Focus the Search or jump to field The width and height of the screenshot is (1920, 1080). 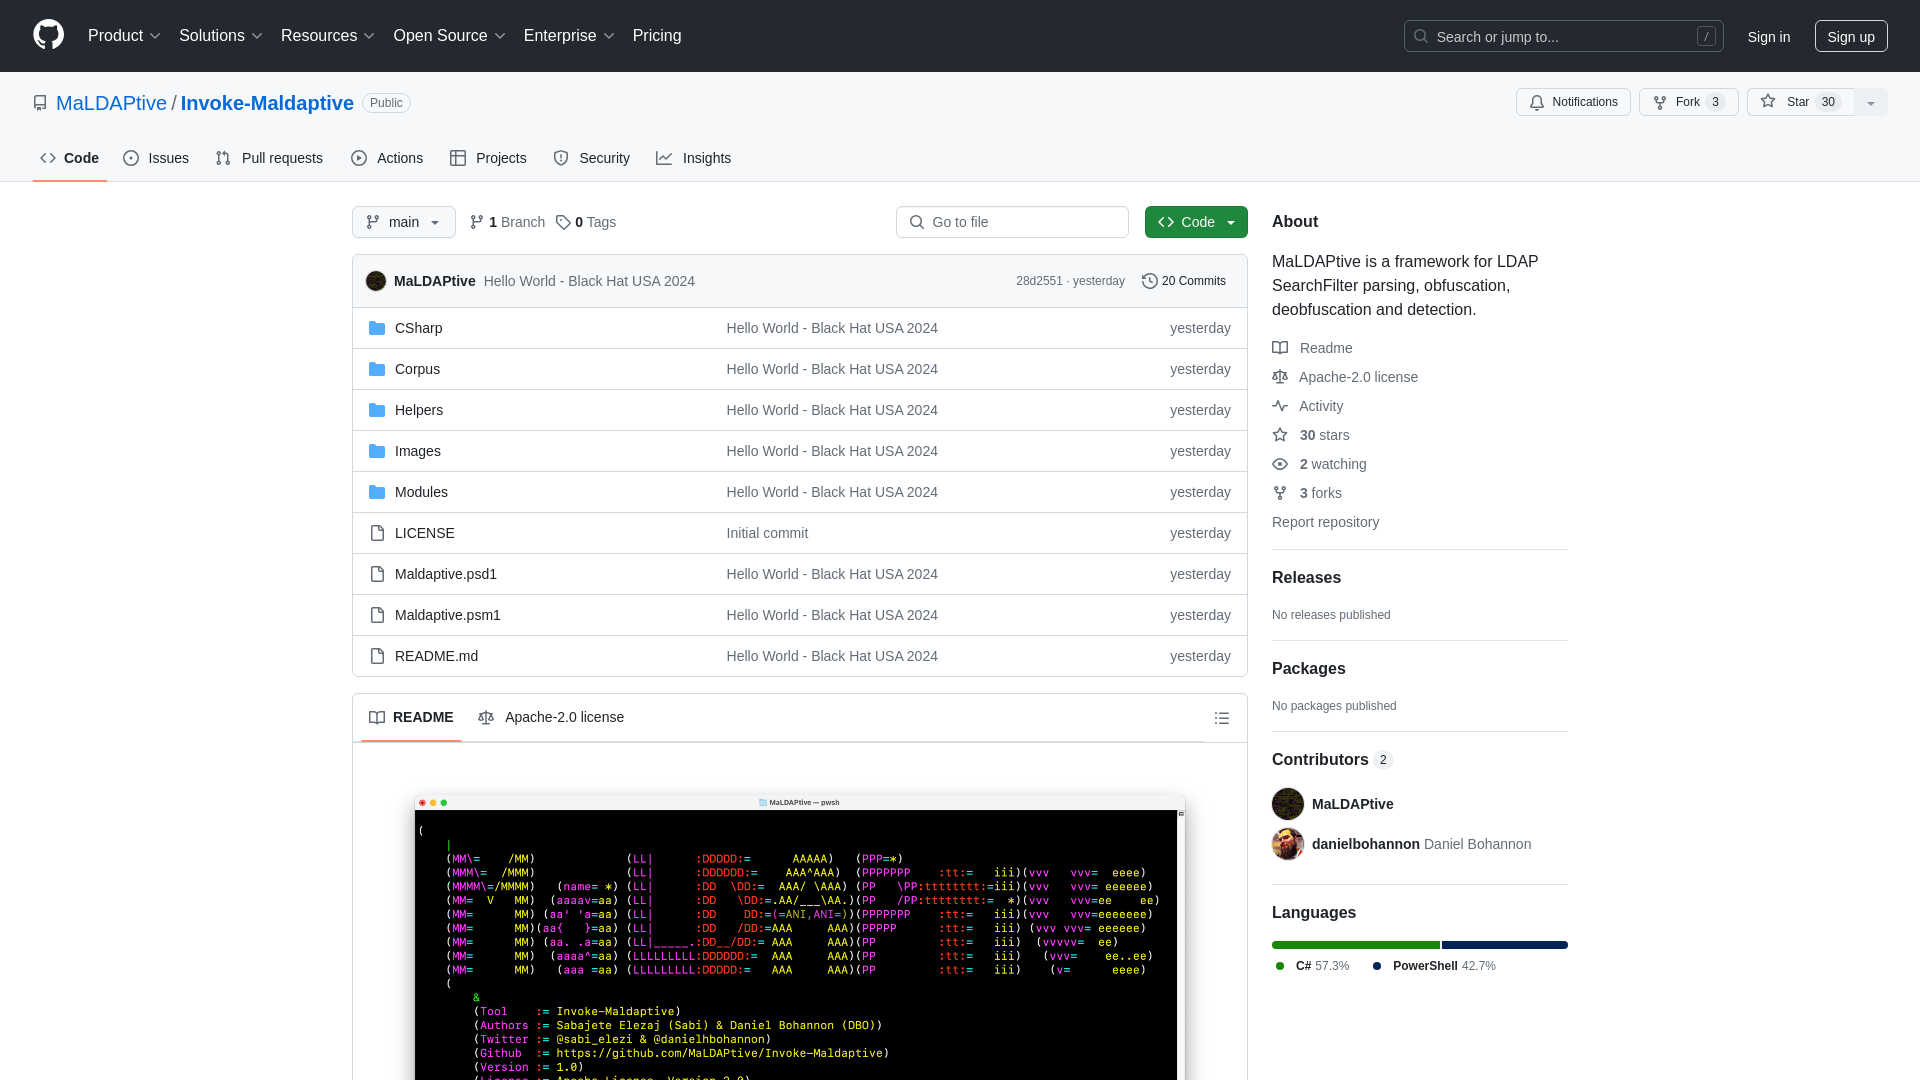pos(1564,36)
